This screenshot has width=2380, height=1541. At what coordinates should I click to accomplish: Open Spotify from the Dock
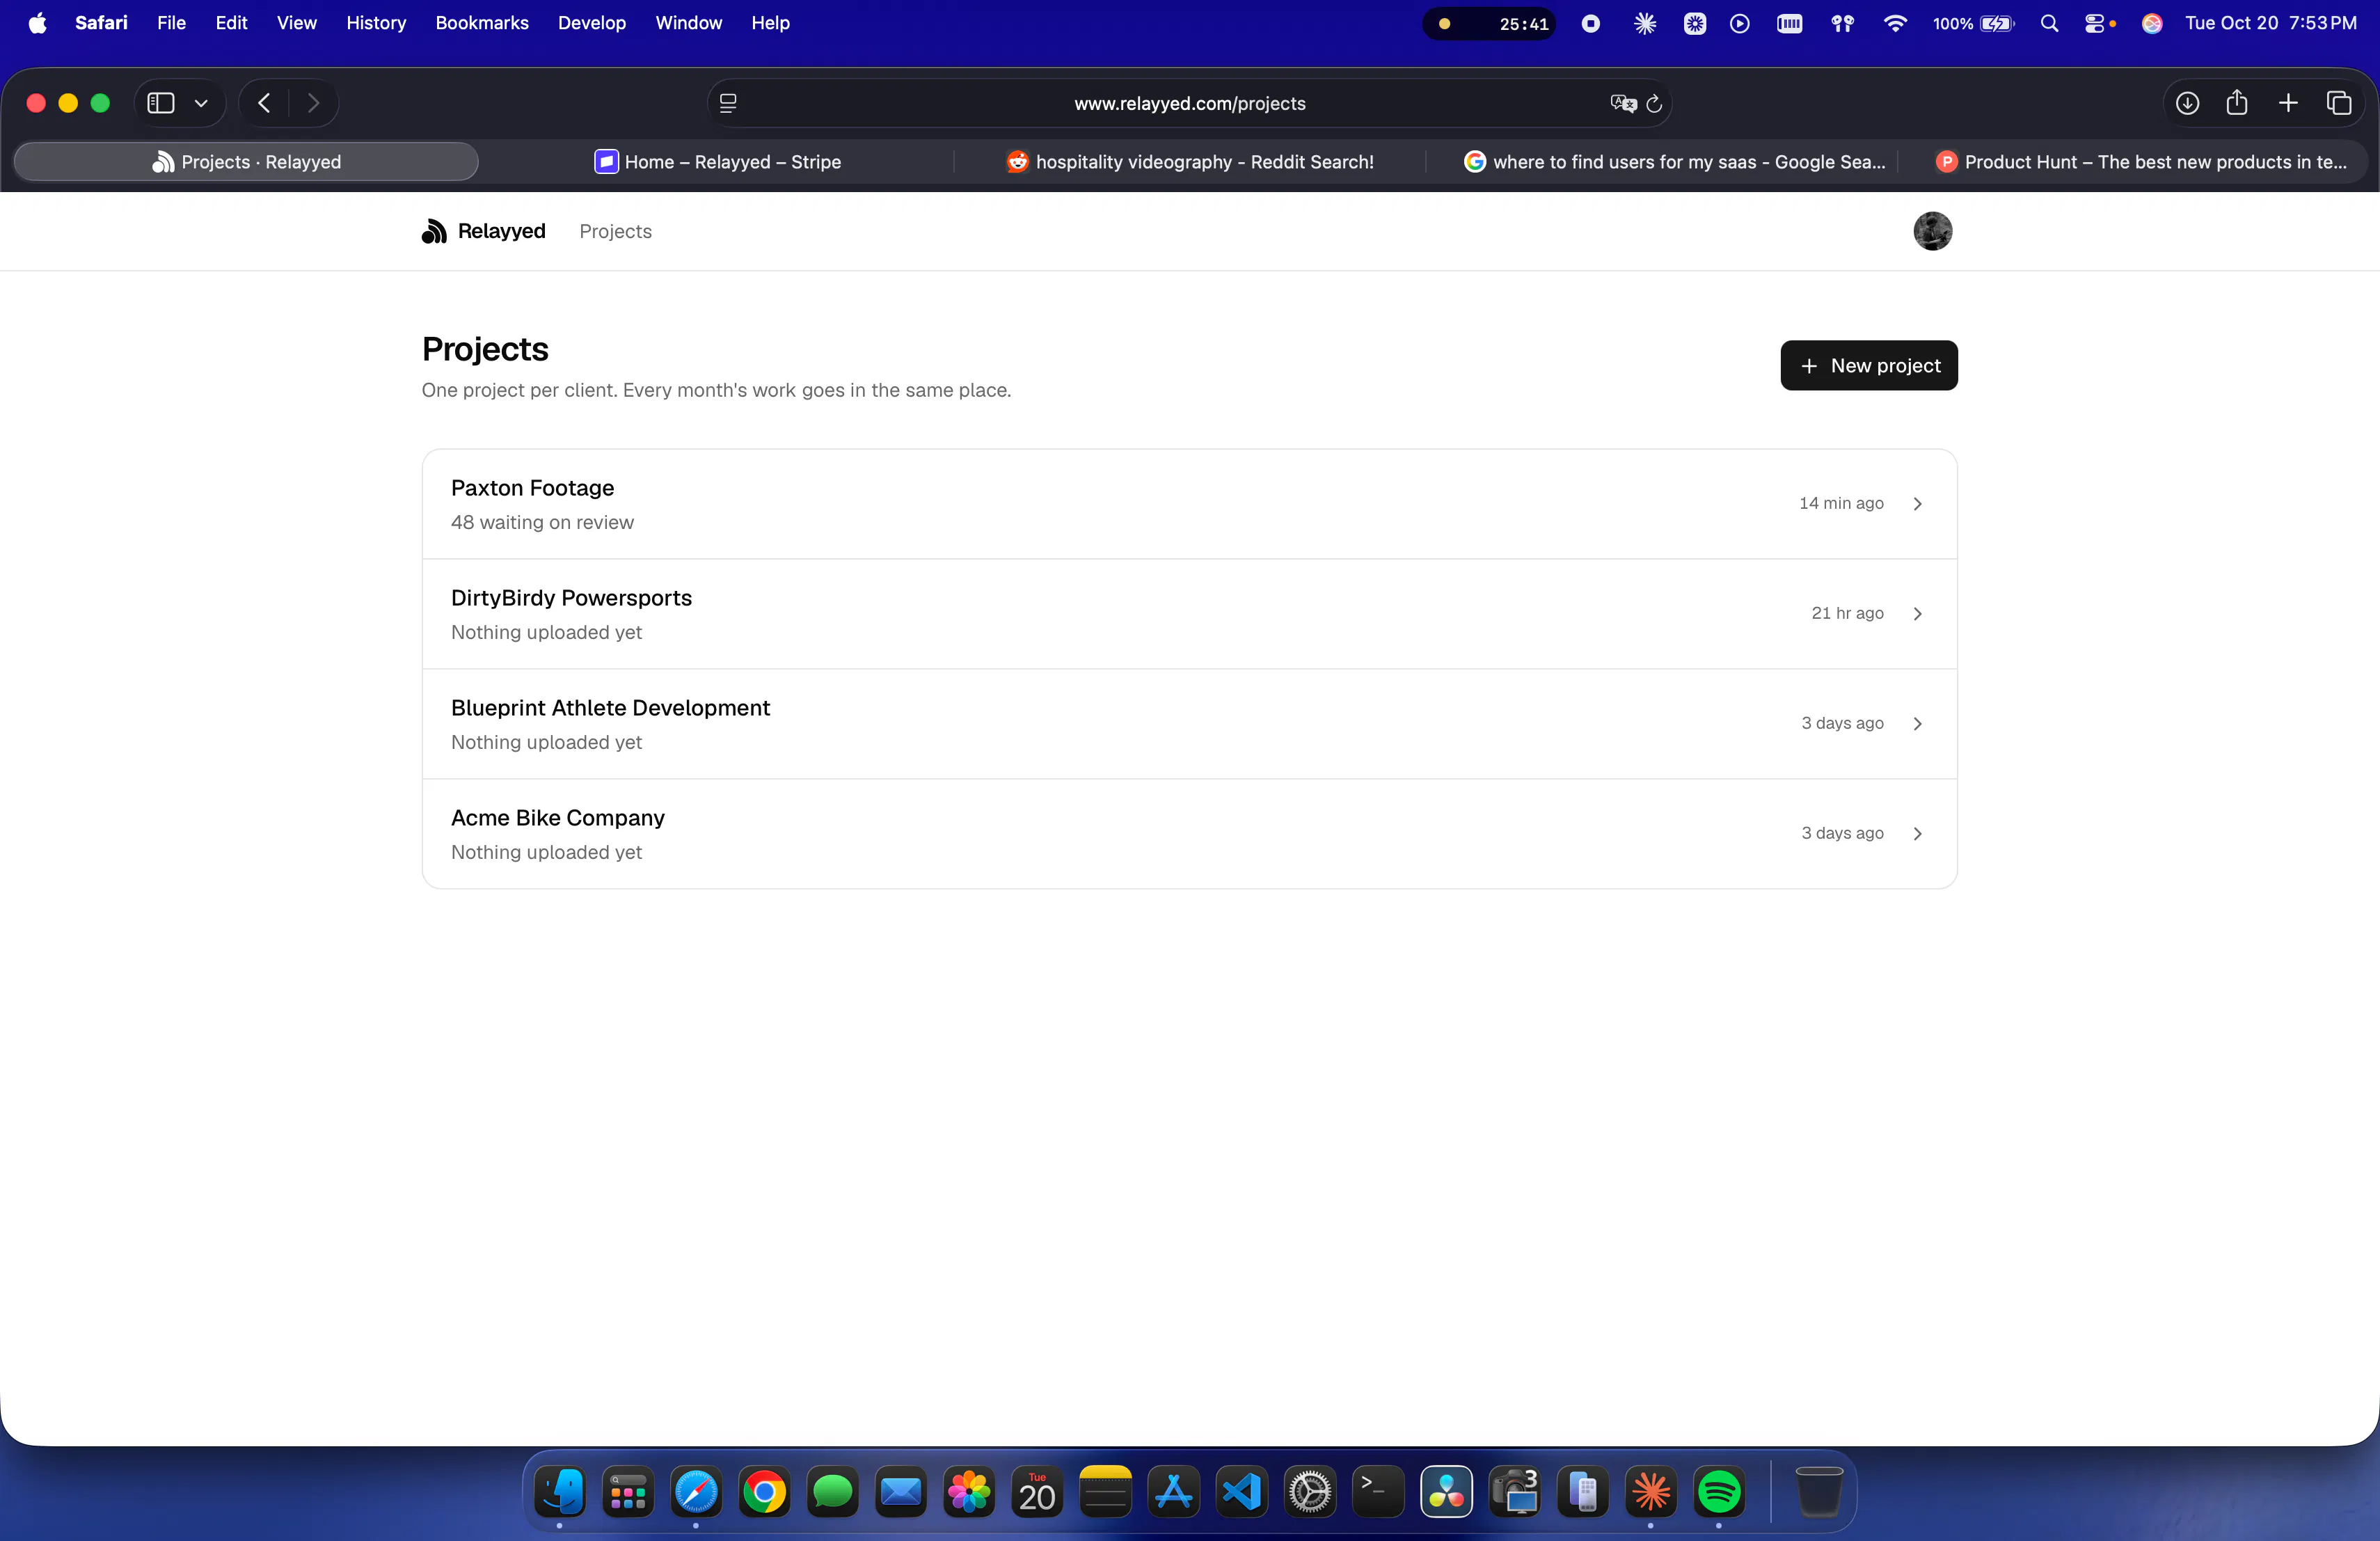click(1719, 1492)
